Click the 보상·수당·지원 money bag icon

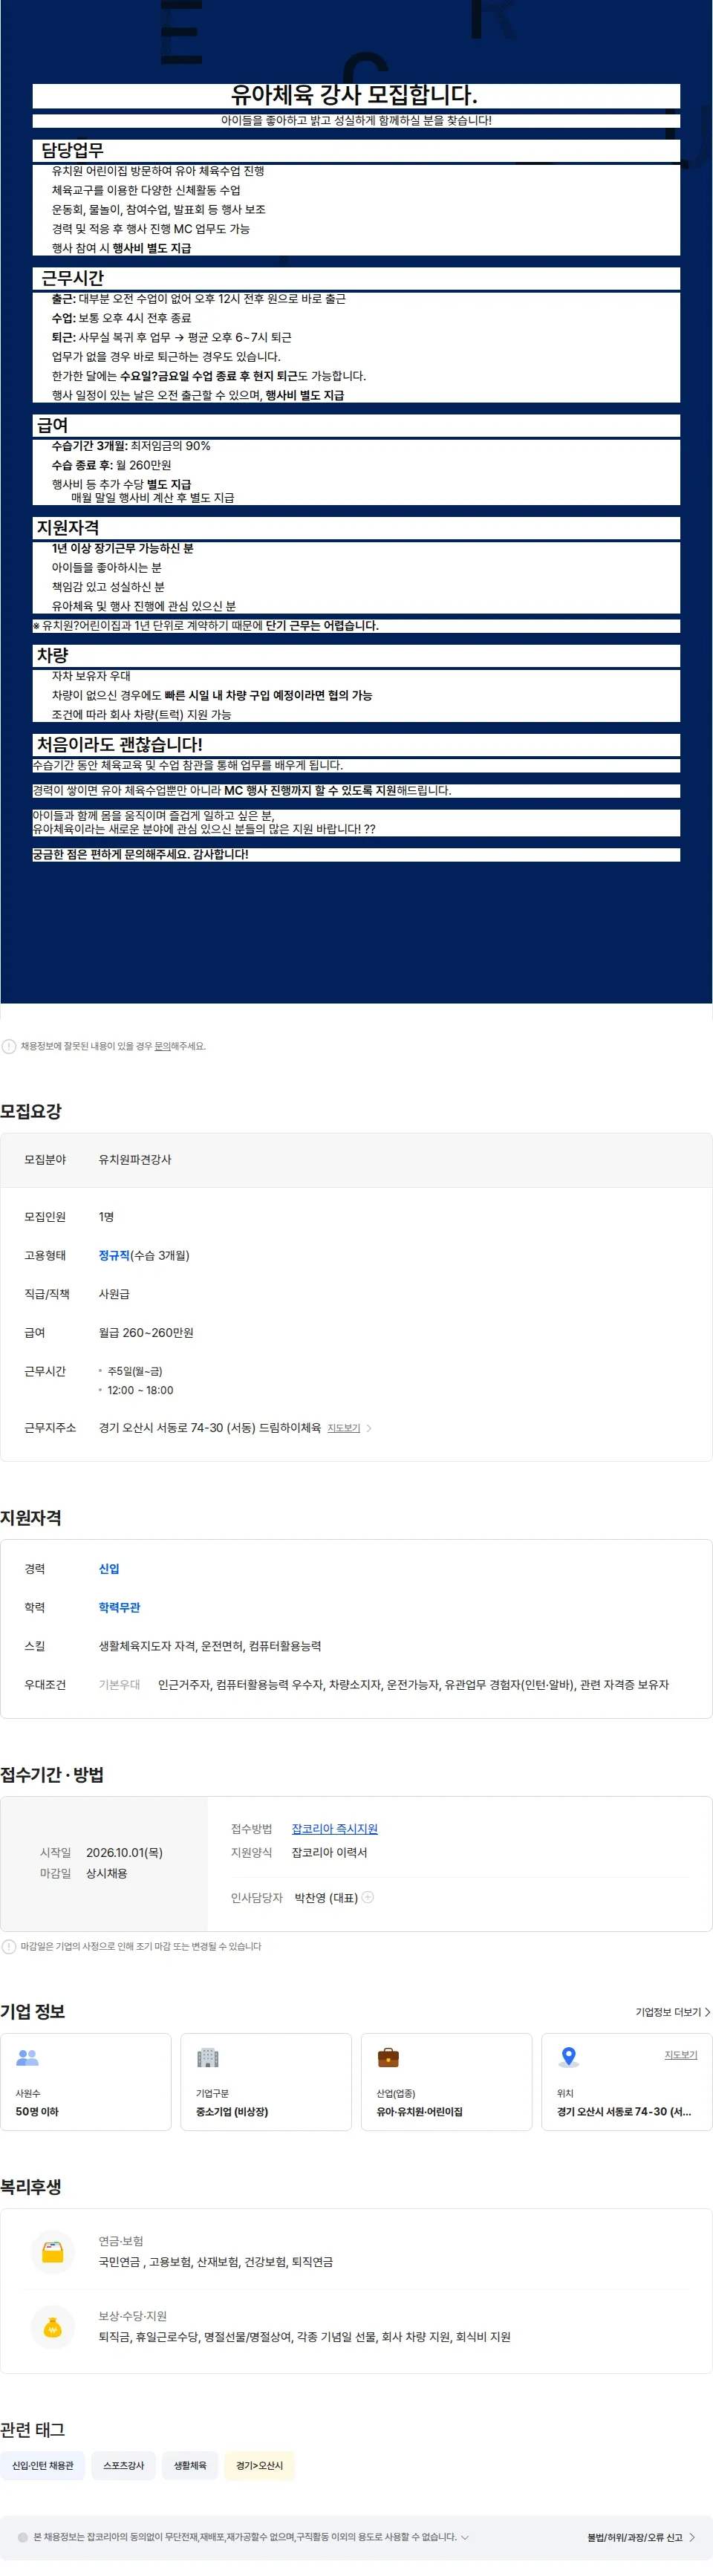point(53,2326)
